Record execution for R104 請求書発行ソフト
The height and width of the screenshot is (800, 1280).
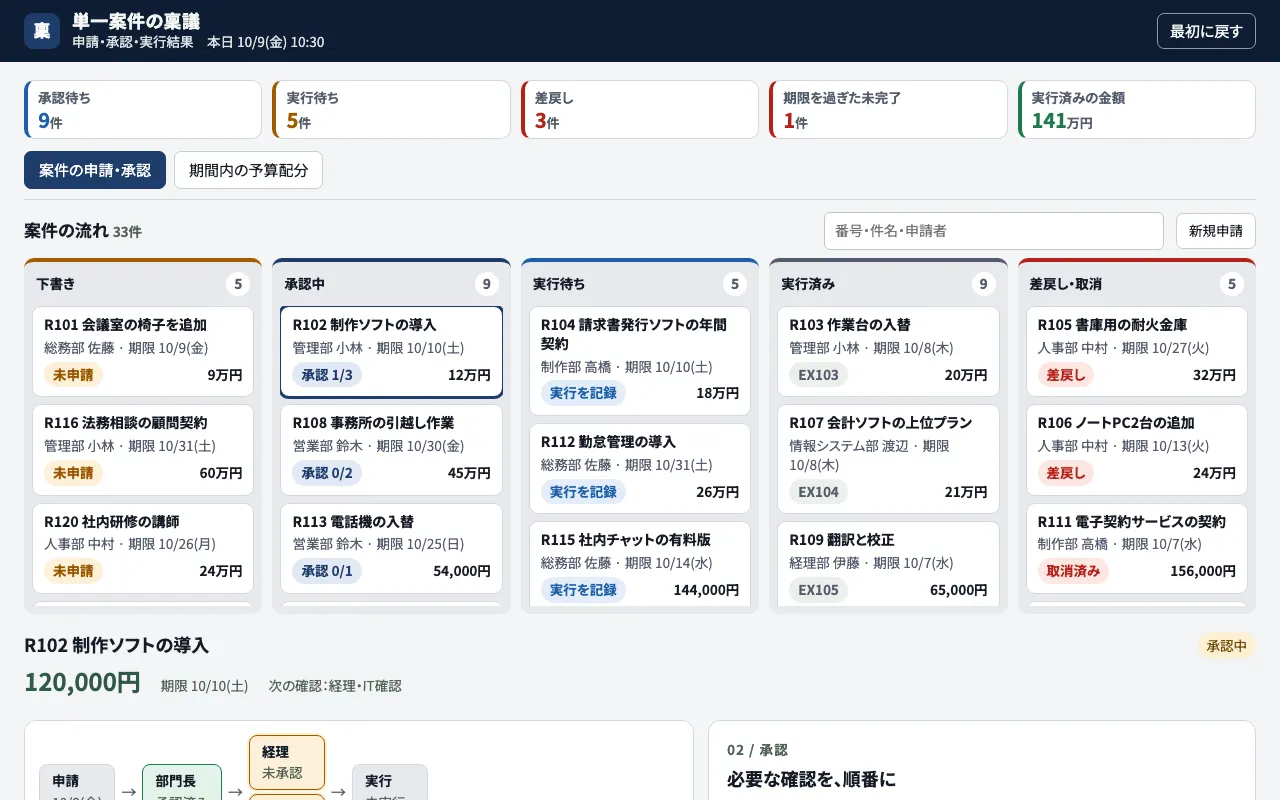(583, 393)
